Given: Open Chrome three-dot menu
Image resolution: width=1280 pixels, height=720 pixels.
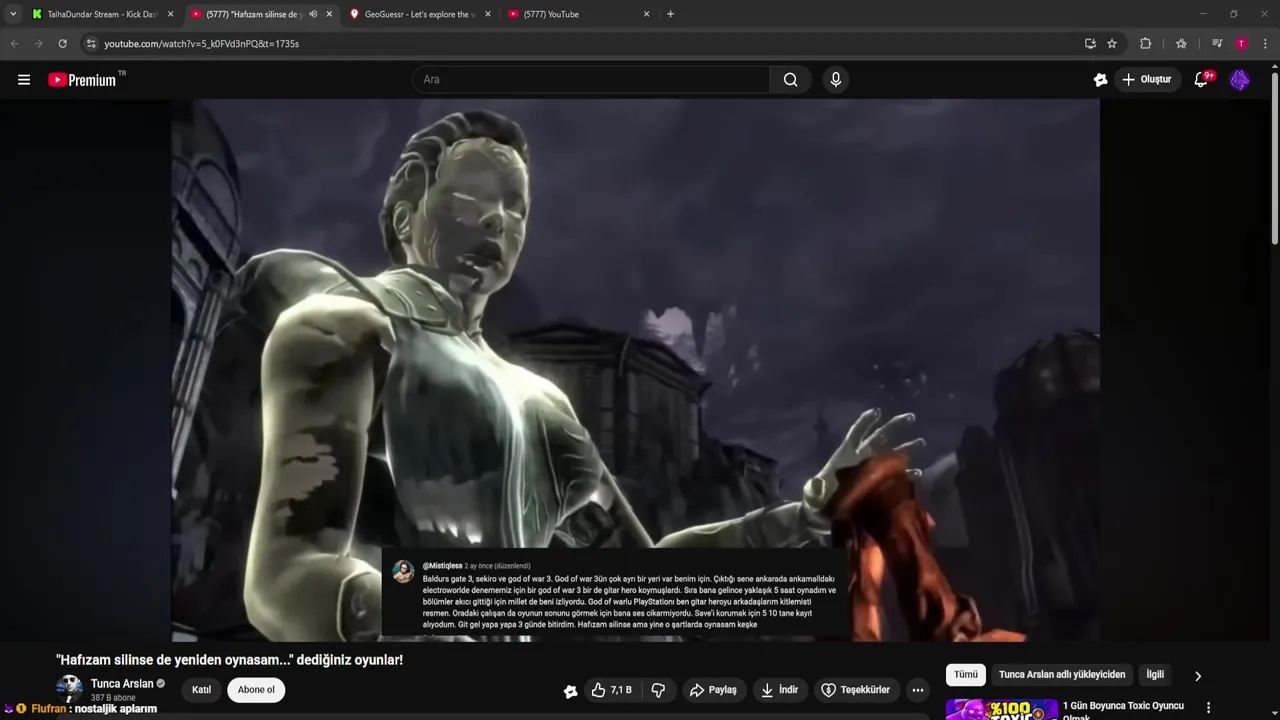Looking at the screenshot, I should [1266, 44].
